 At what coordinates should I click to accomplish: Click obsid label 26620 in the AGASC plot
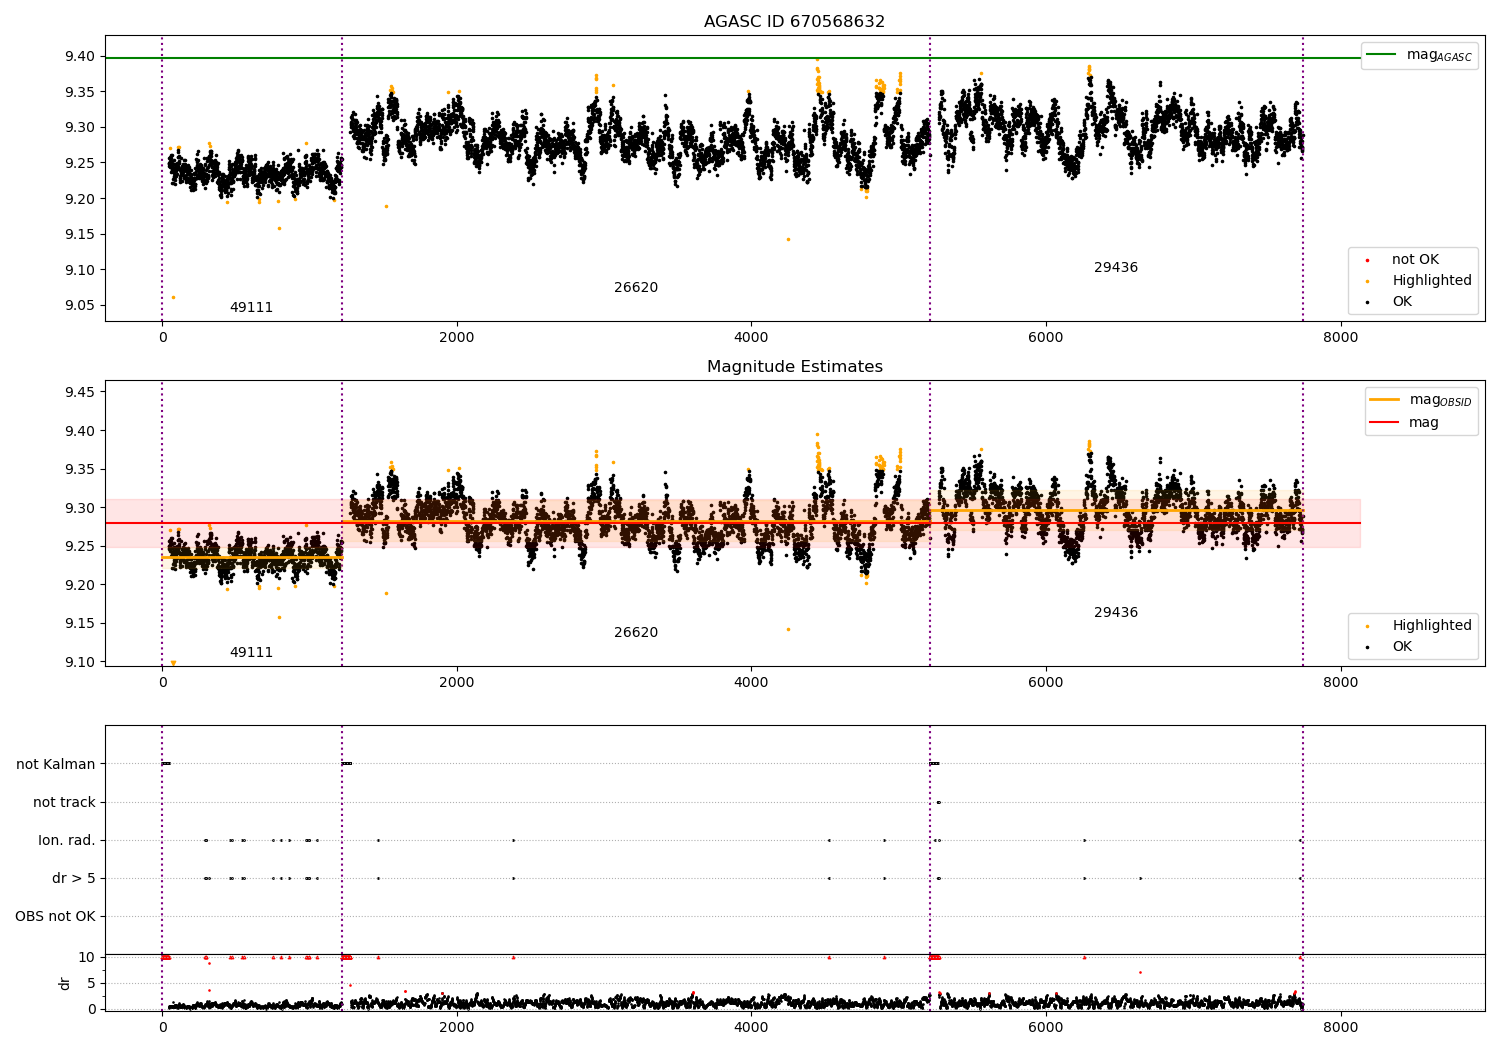click(x=636, y=288)
